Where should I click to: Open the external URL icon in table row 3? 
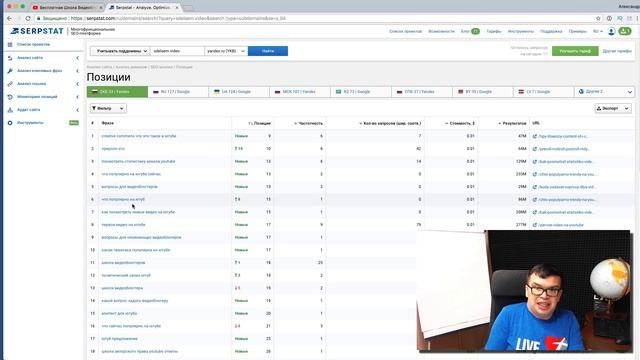pyautogui.click(x=535, y=162)
